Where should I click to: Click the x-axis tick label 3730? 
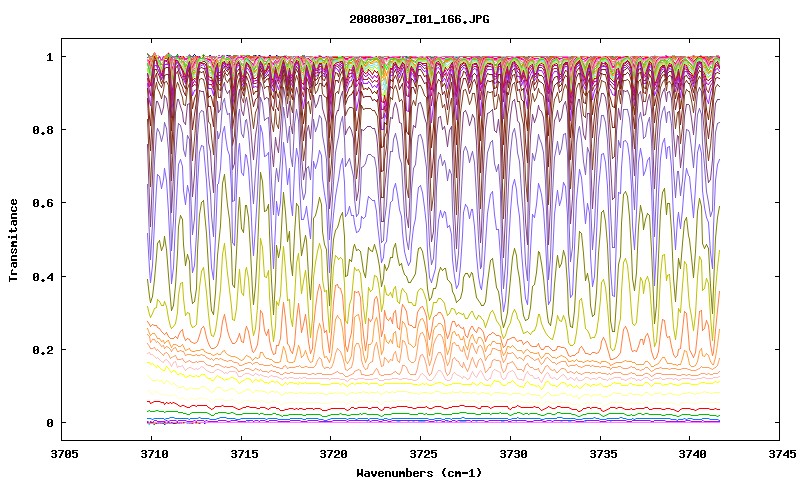(x=511, y=454)
